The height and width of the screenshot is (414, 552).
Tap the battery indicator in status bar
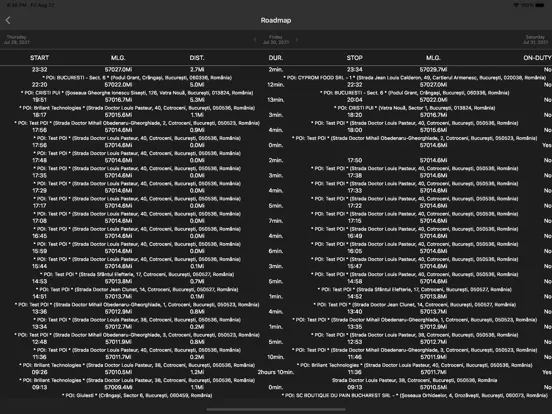tap(540, 5)
